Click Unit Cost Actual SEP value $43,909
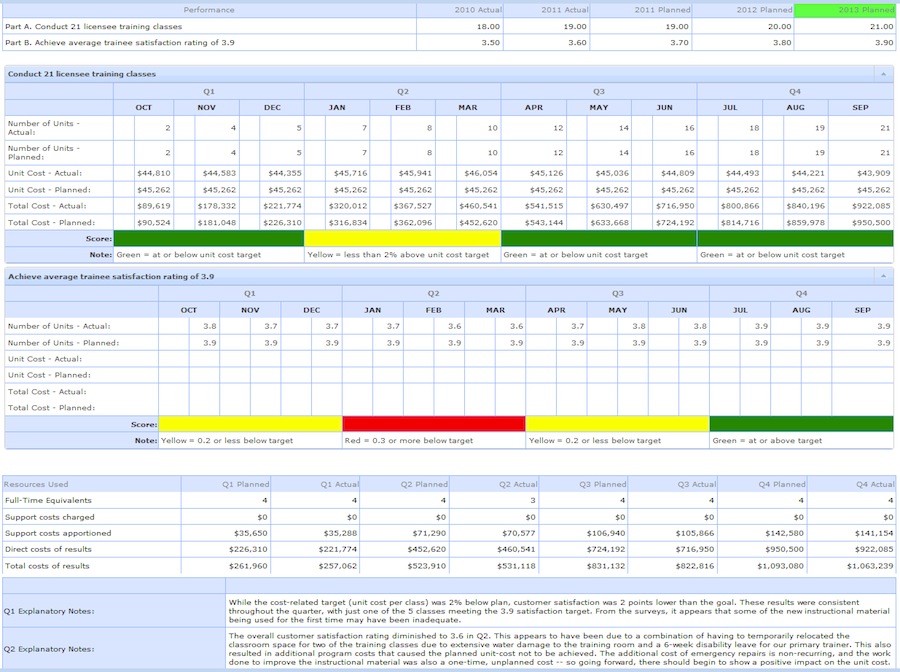Image resolution: width=900 pixels, height=672 pixels. [x=874, y=173]
